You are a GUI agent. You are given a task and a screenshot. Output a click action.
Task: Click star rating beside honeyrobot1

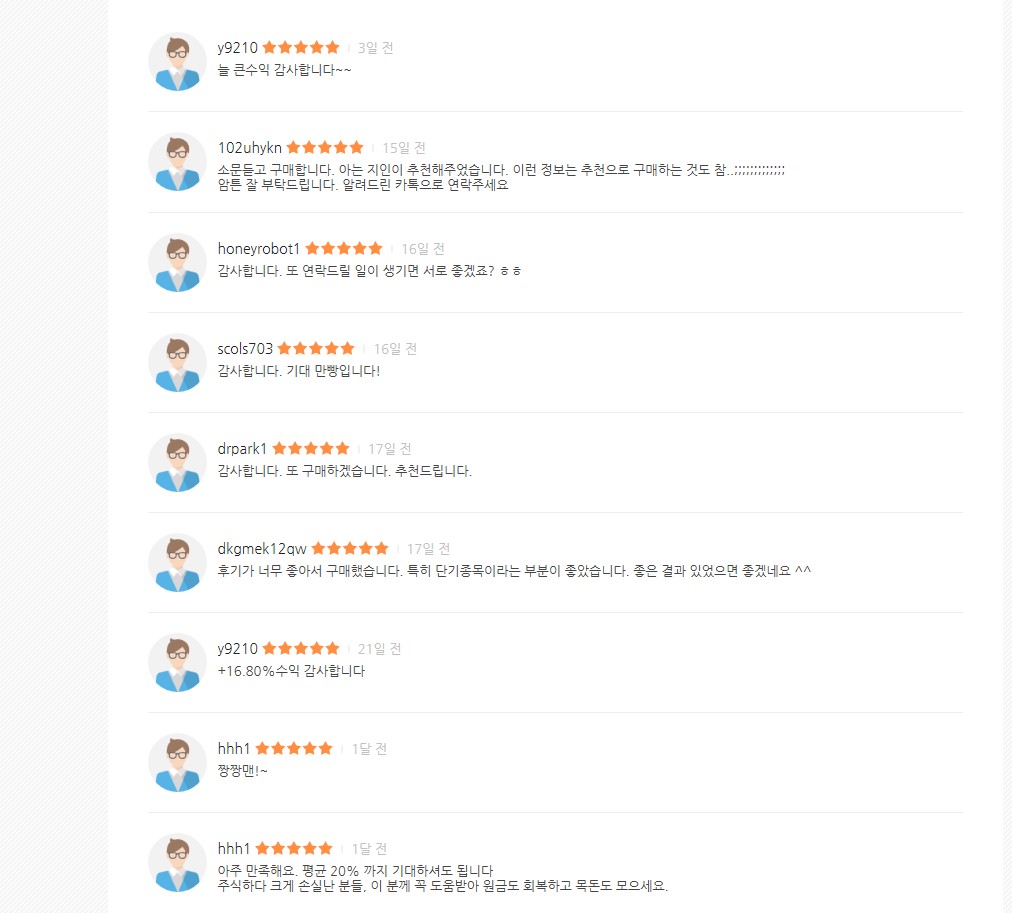(344, 248)
